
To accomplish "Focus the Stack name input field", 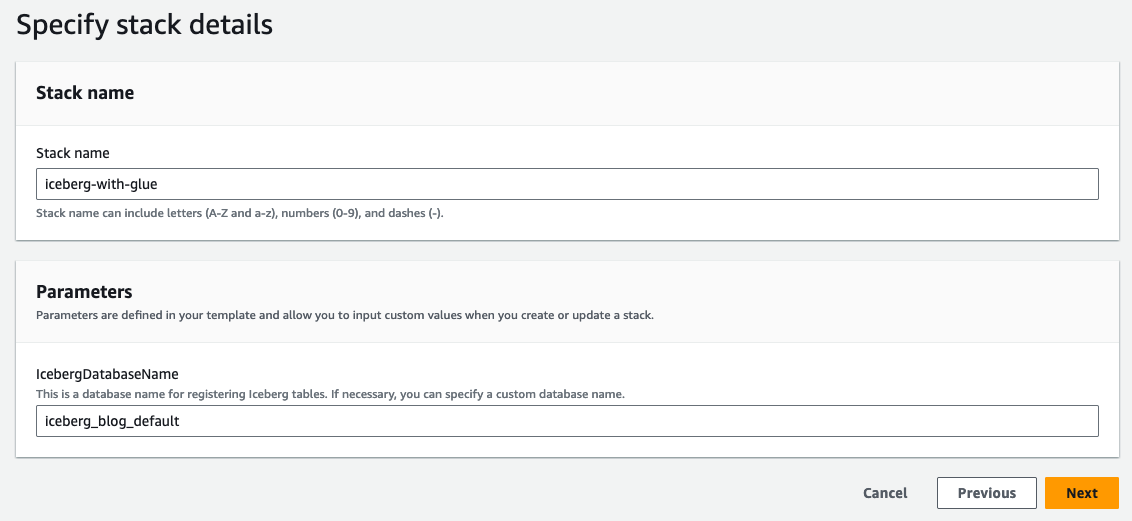I will pos(567,184).
